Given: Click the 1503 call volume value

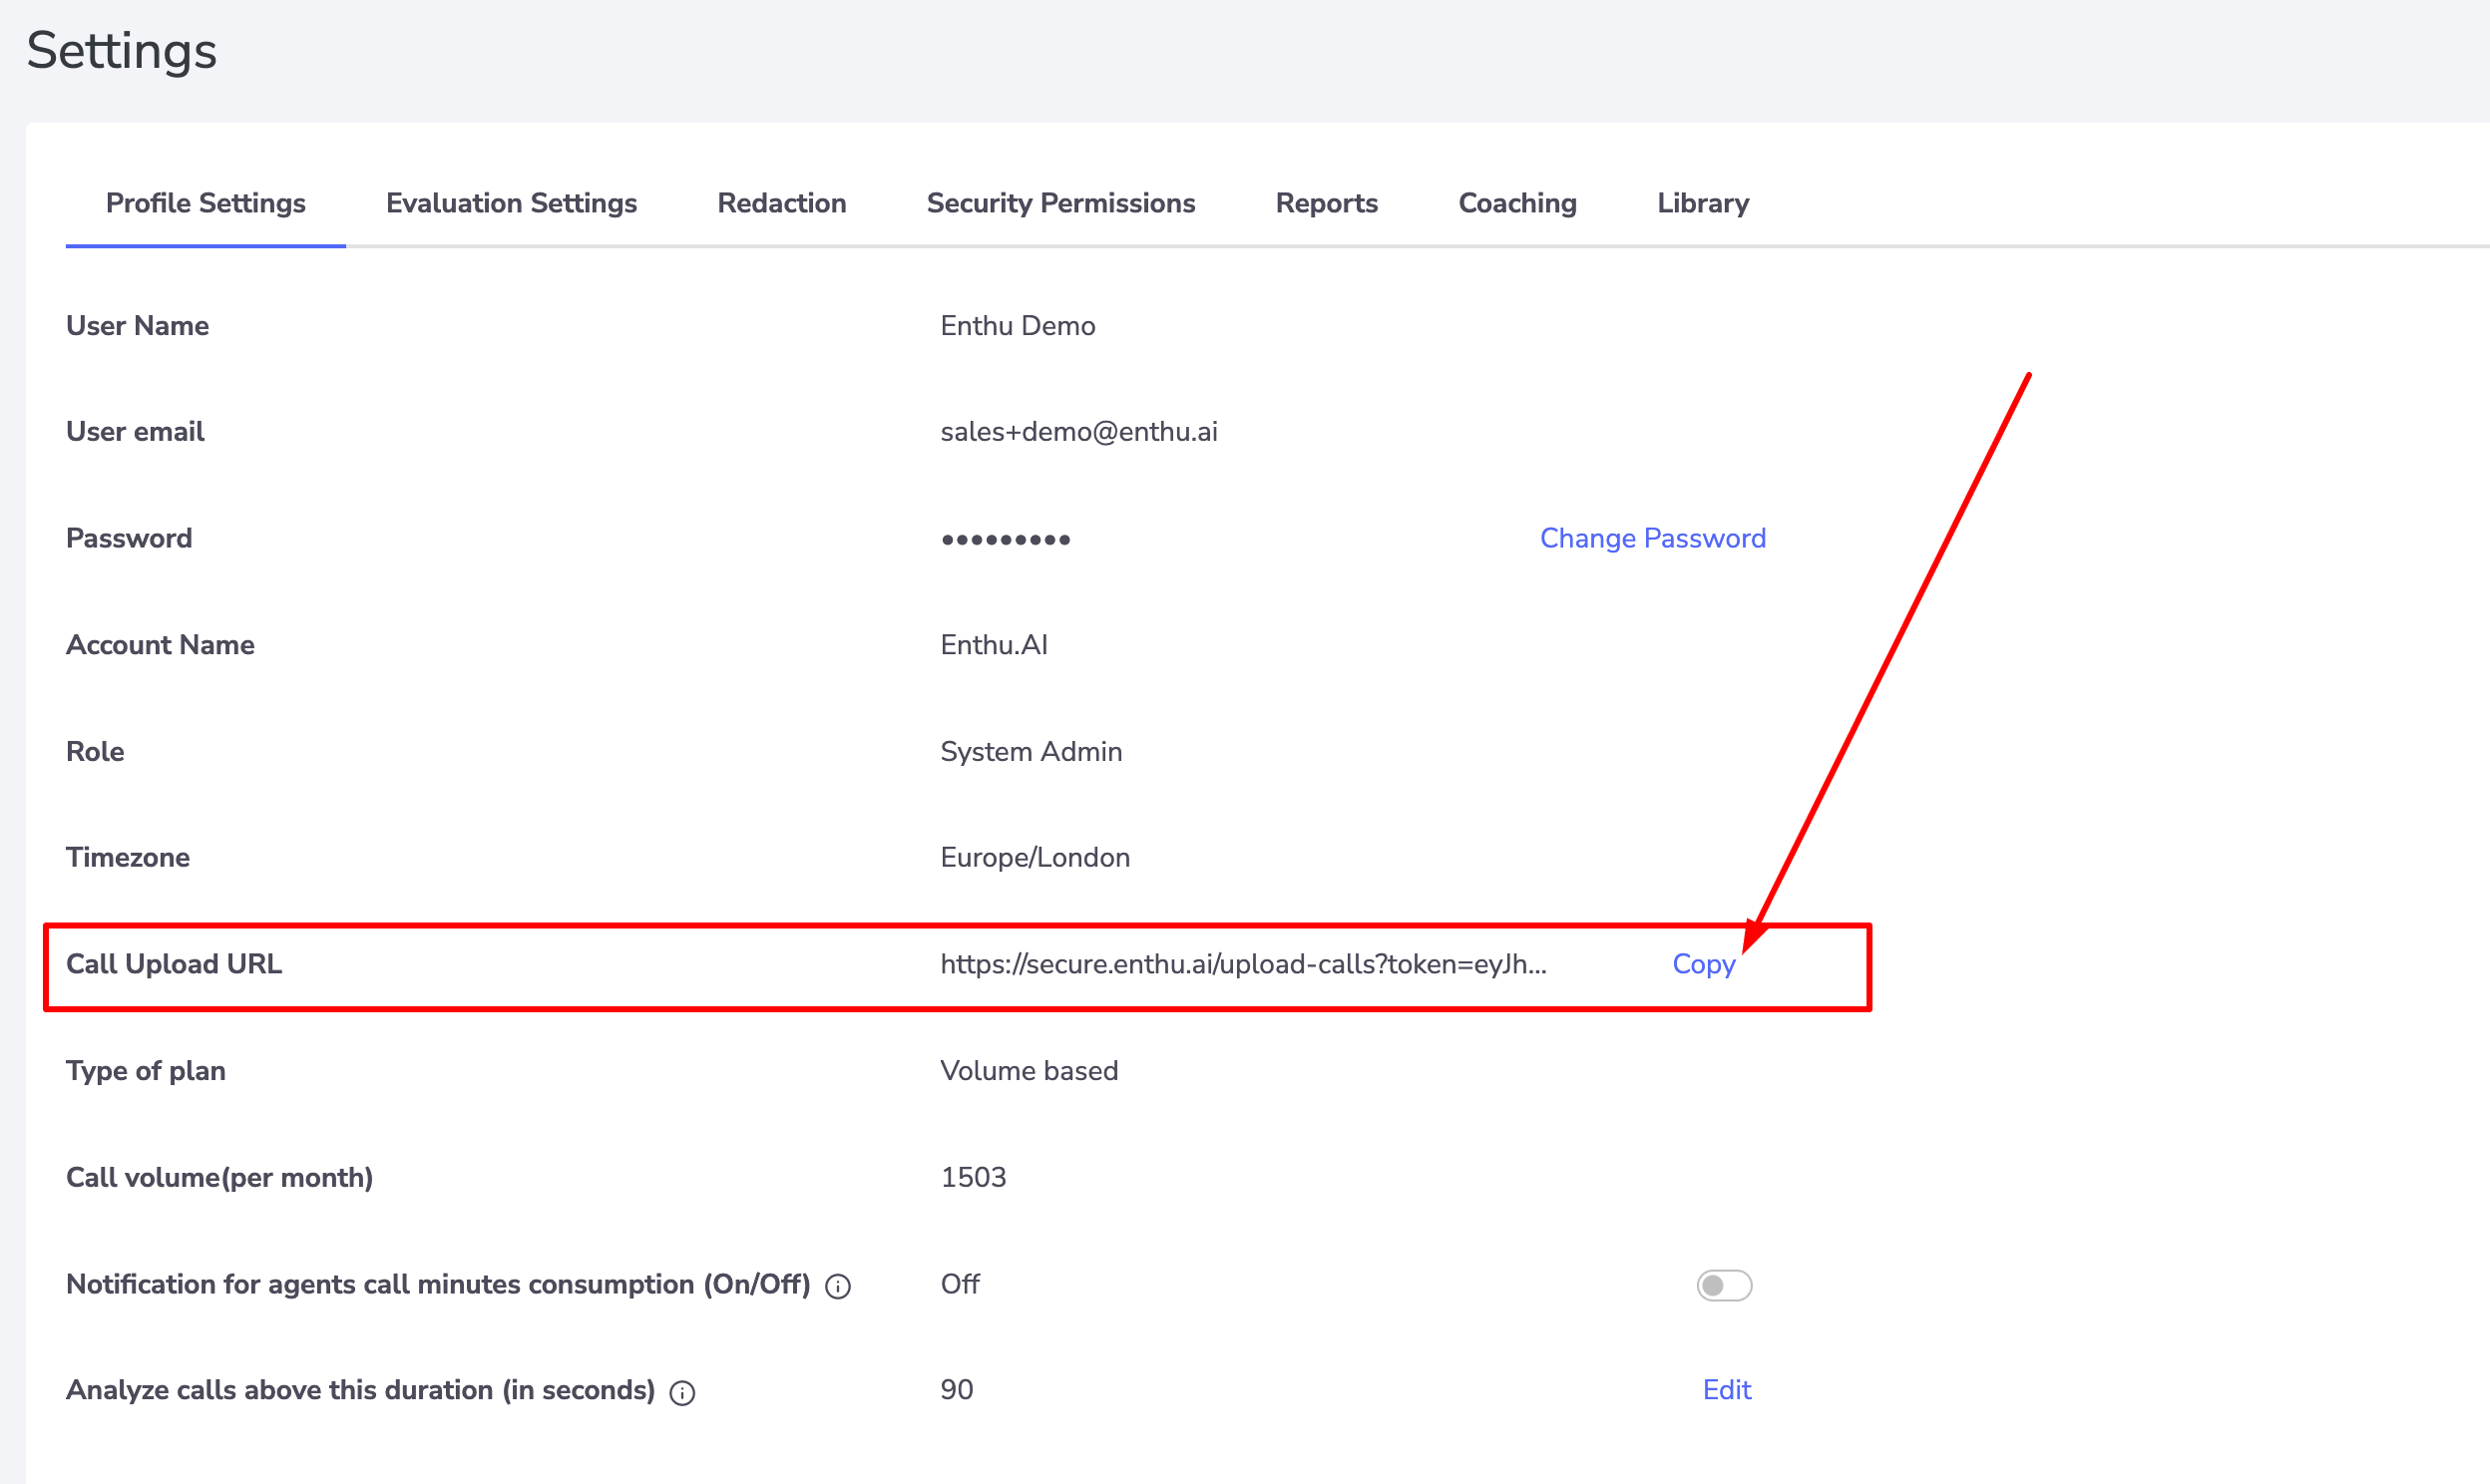Looking at the screenshot, I should 973,1177.
